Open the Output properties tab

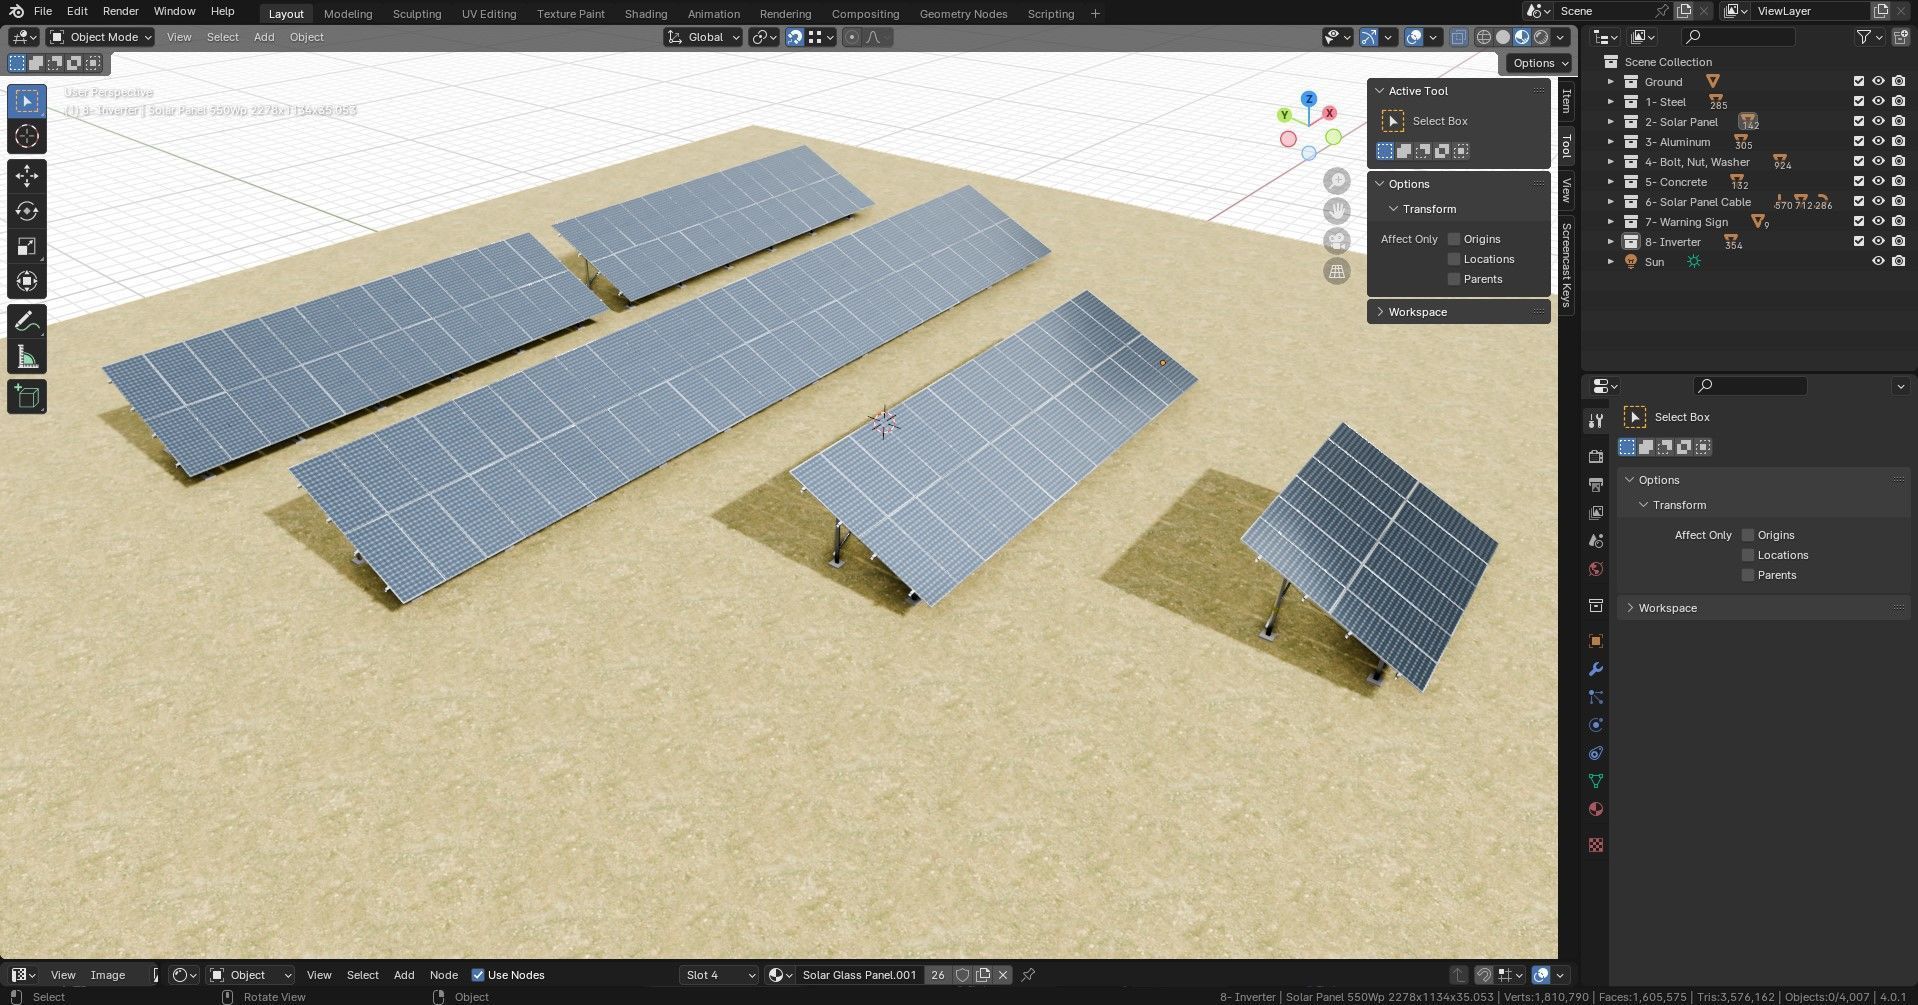point(1596,484)
